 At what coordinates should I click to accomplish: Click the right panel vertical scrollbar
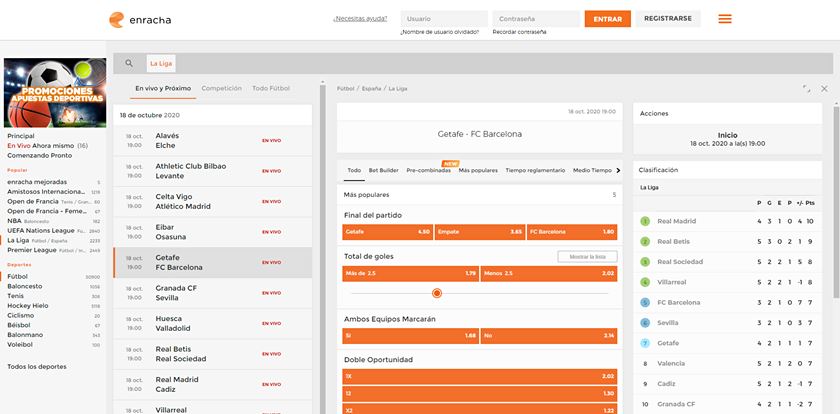point(836,201)
